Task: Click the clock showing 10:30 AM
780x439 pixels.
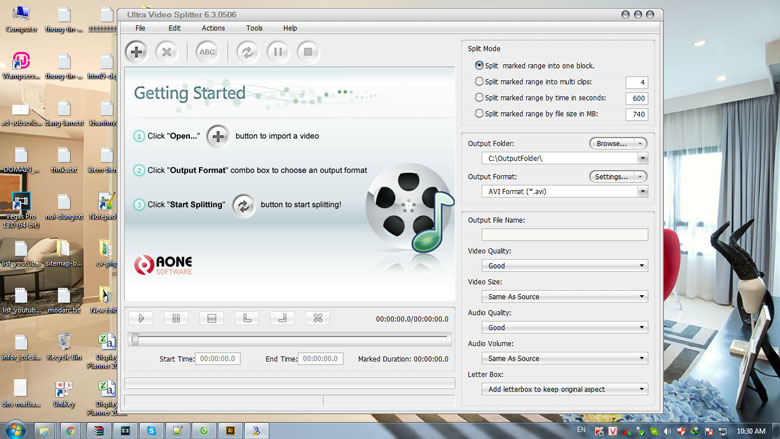Action: 751,431
